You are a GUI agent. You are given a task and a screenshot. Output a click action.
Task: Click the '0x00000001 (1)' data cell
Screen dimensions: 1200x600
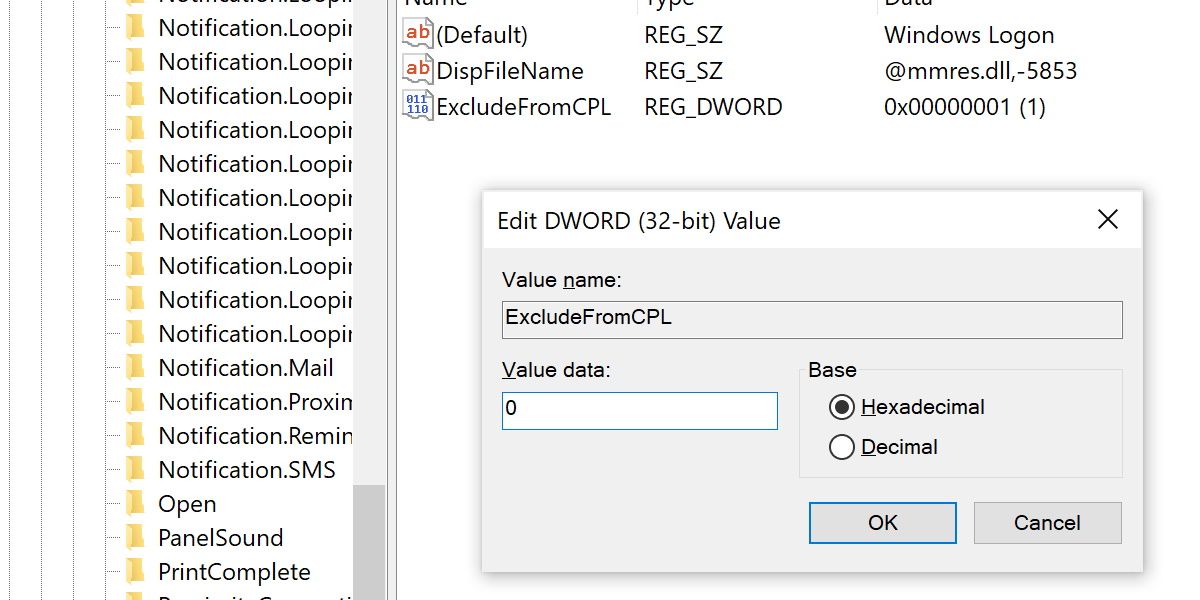pyautogui.click(x=965, y=107)
